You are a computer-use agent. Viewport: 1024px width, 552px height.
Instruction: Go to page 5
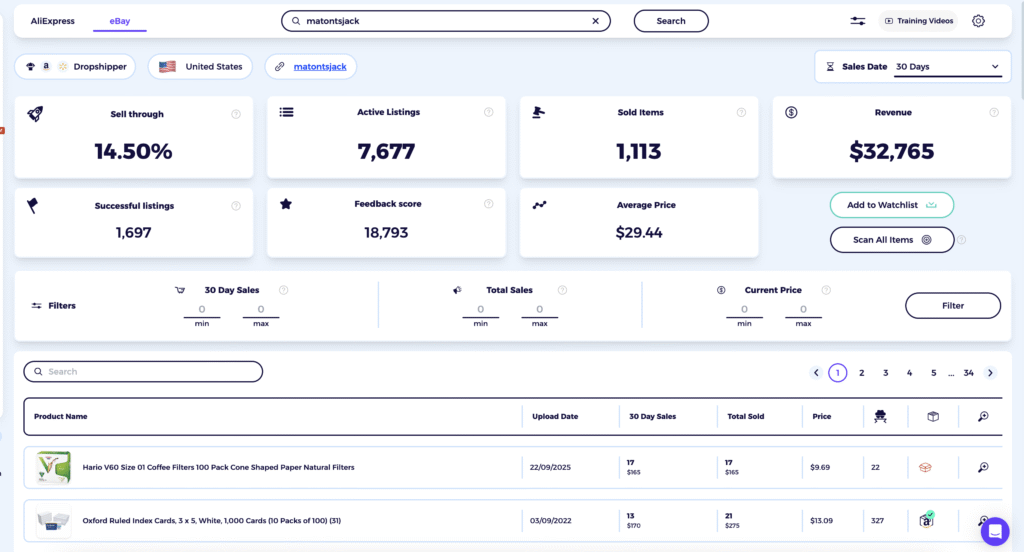(x=933, y=373)
